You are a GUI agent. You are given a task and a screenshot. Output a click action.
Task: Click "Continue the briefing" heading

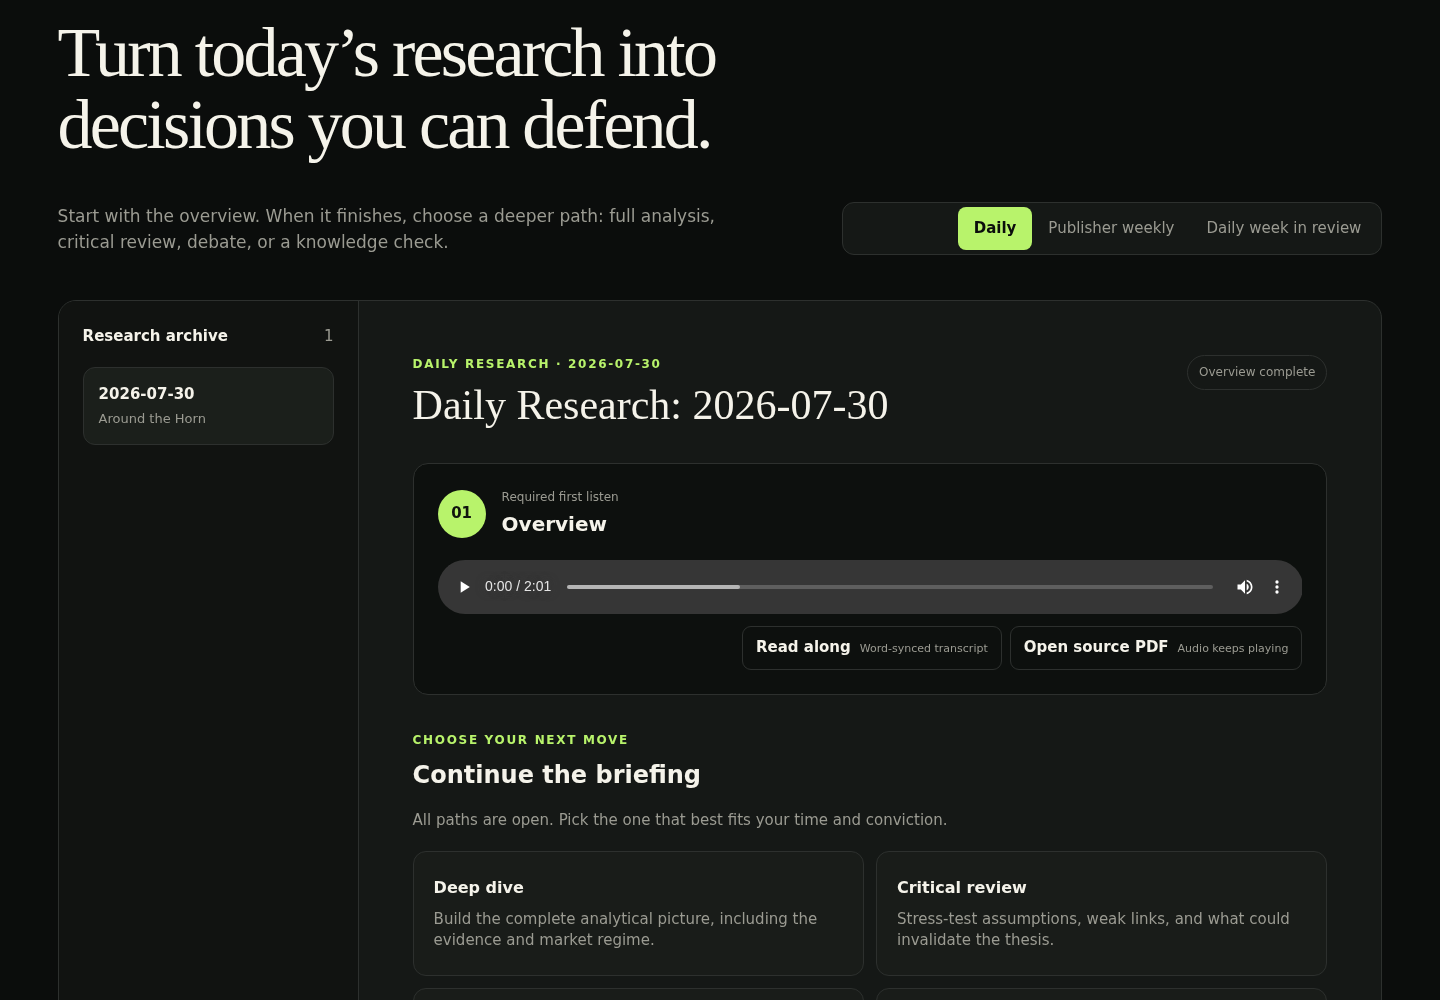click(x=557, y=775)
